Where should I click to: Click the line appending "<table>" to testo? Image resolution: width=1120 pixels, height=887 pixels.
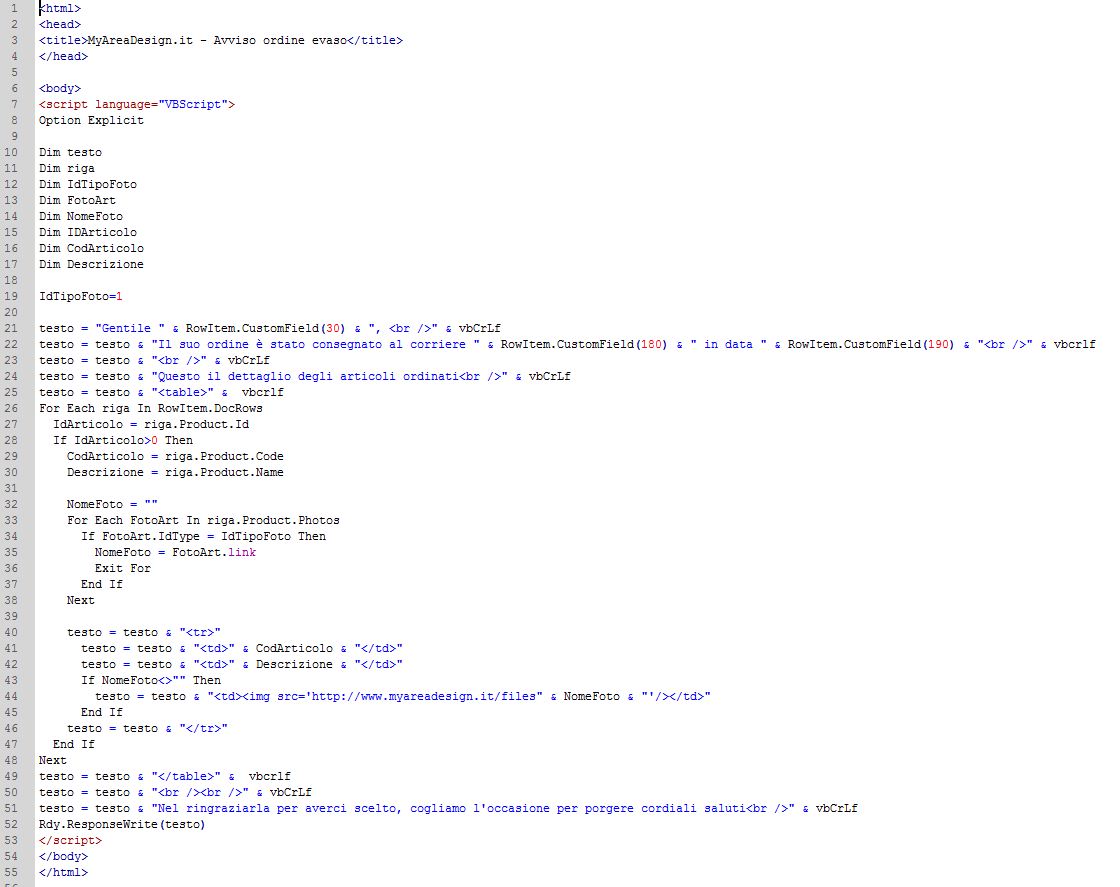coord(161,392)
